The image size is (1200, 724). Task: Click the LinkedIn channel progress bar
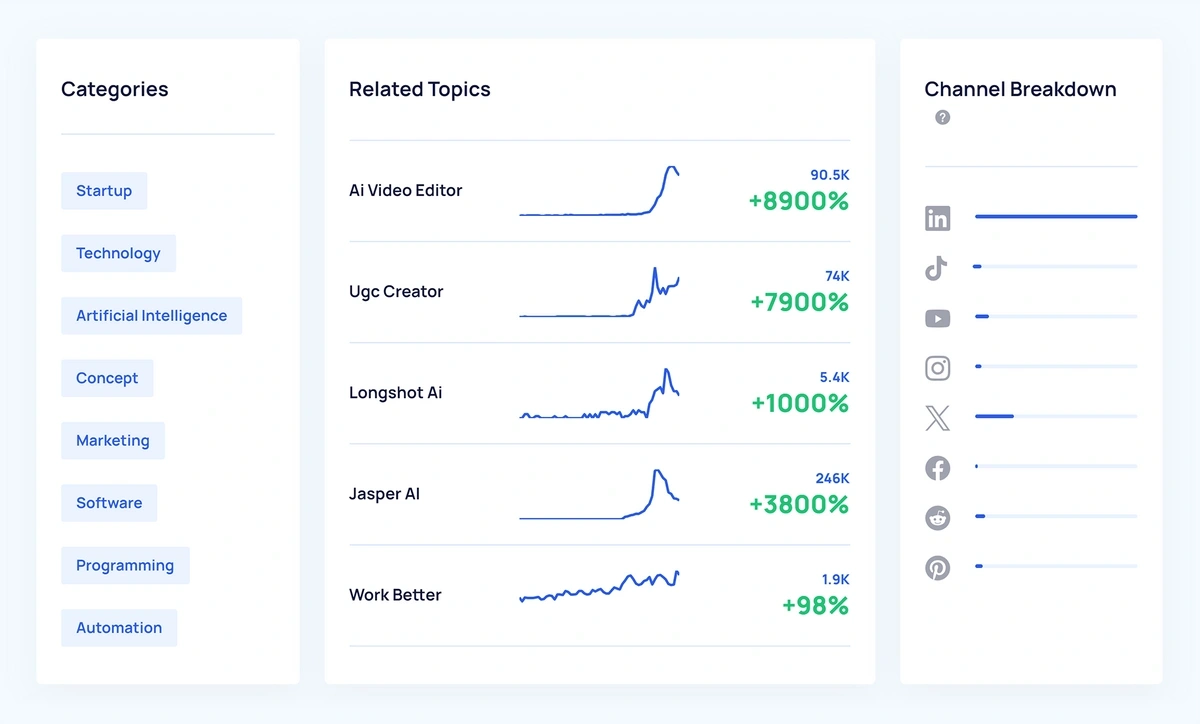1056,216
